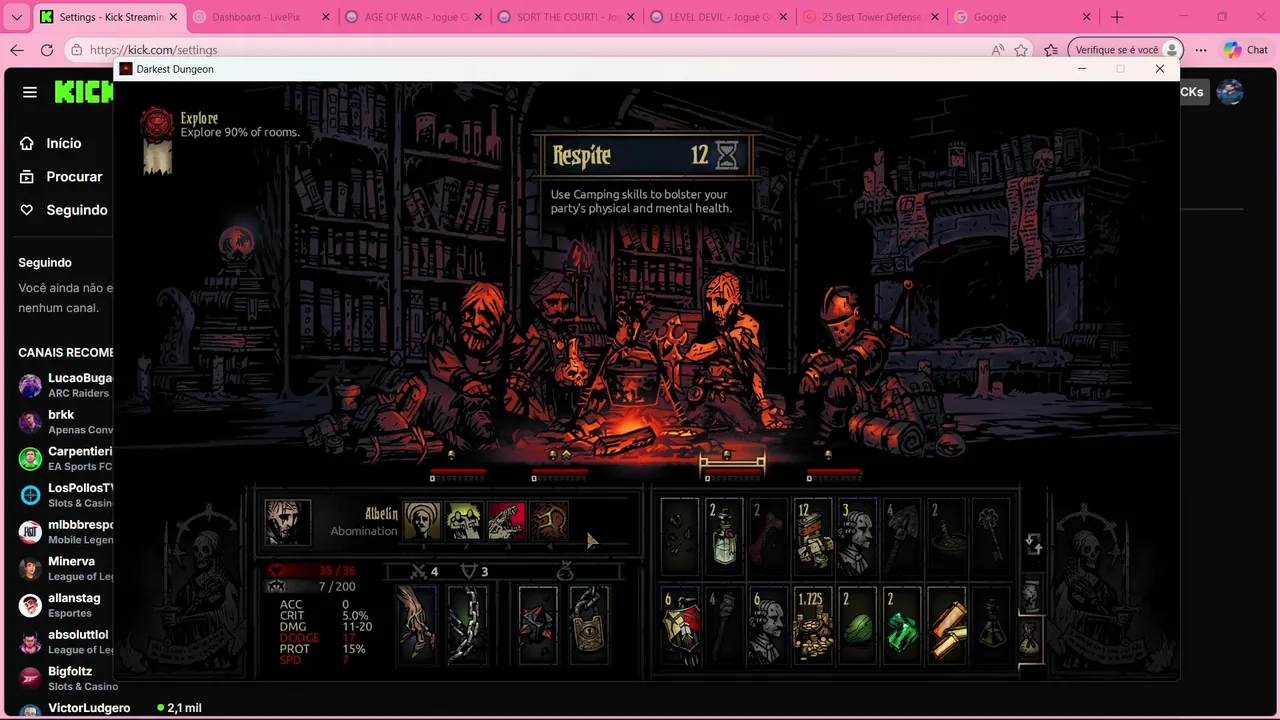Select the fourth camping skill icon

549,521
